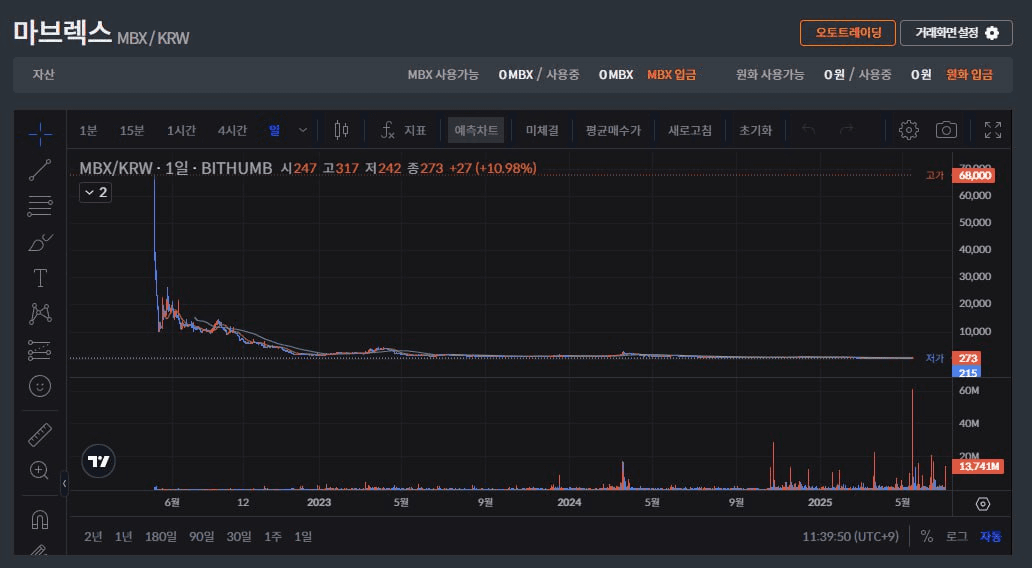Screen dimensions: 1032x568
Task: Click the 마브렉스 coin title
Action: (62, 32)
